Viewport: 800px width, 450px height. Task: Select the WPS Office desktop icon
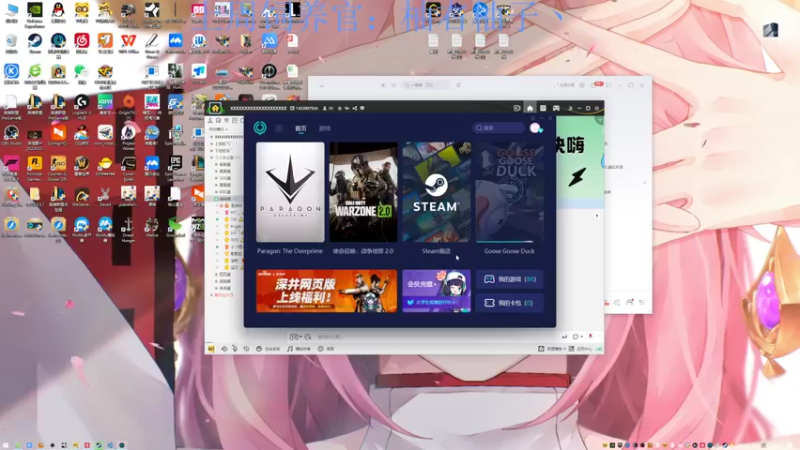coord(129,43)
